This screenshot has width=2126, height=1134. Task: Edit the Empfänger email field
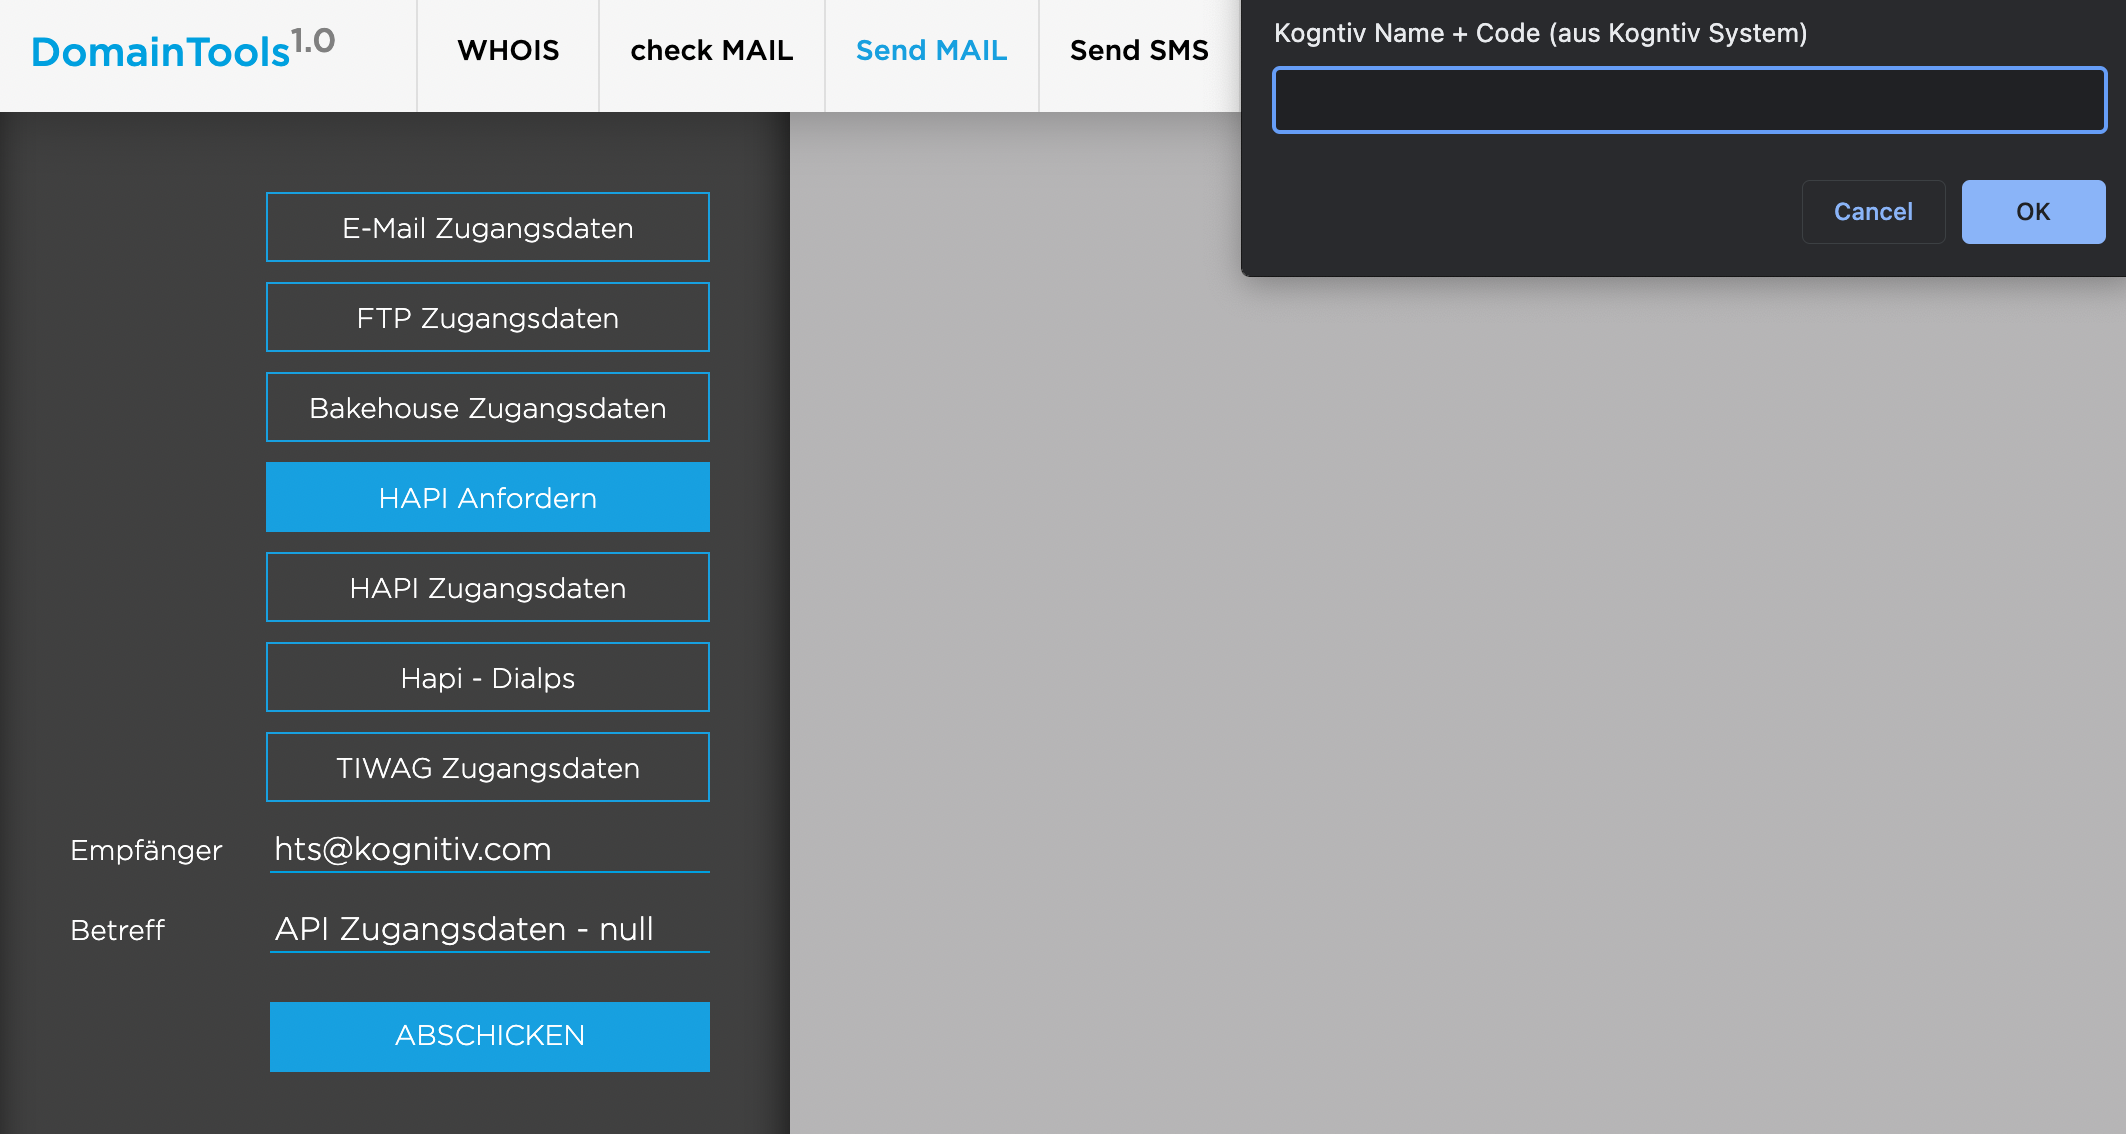pyautogui.click(x=489, y=849)
